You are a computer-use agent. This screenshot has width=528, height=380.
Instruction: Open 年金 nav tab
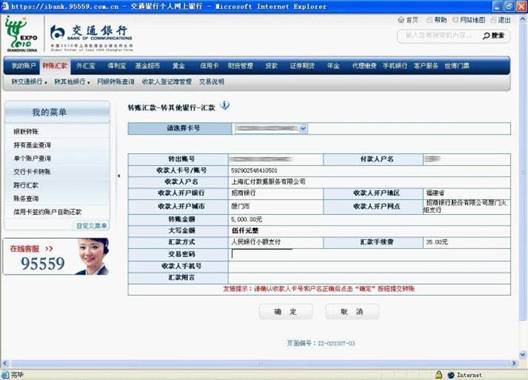click(x=333, y=66)
